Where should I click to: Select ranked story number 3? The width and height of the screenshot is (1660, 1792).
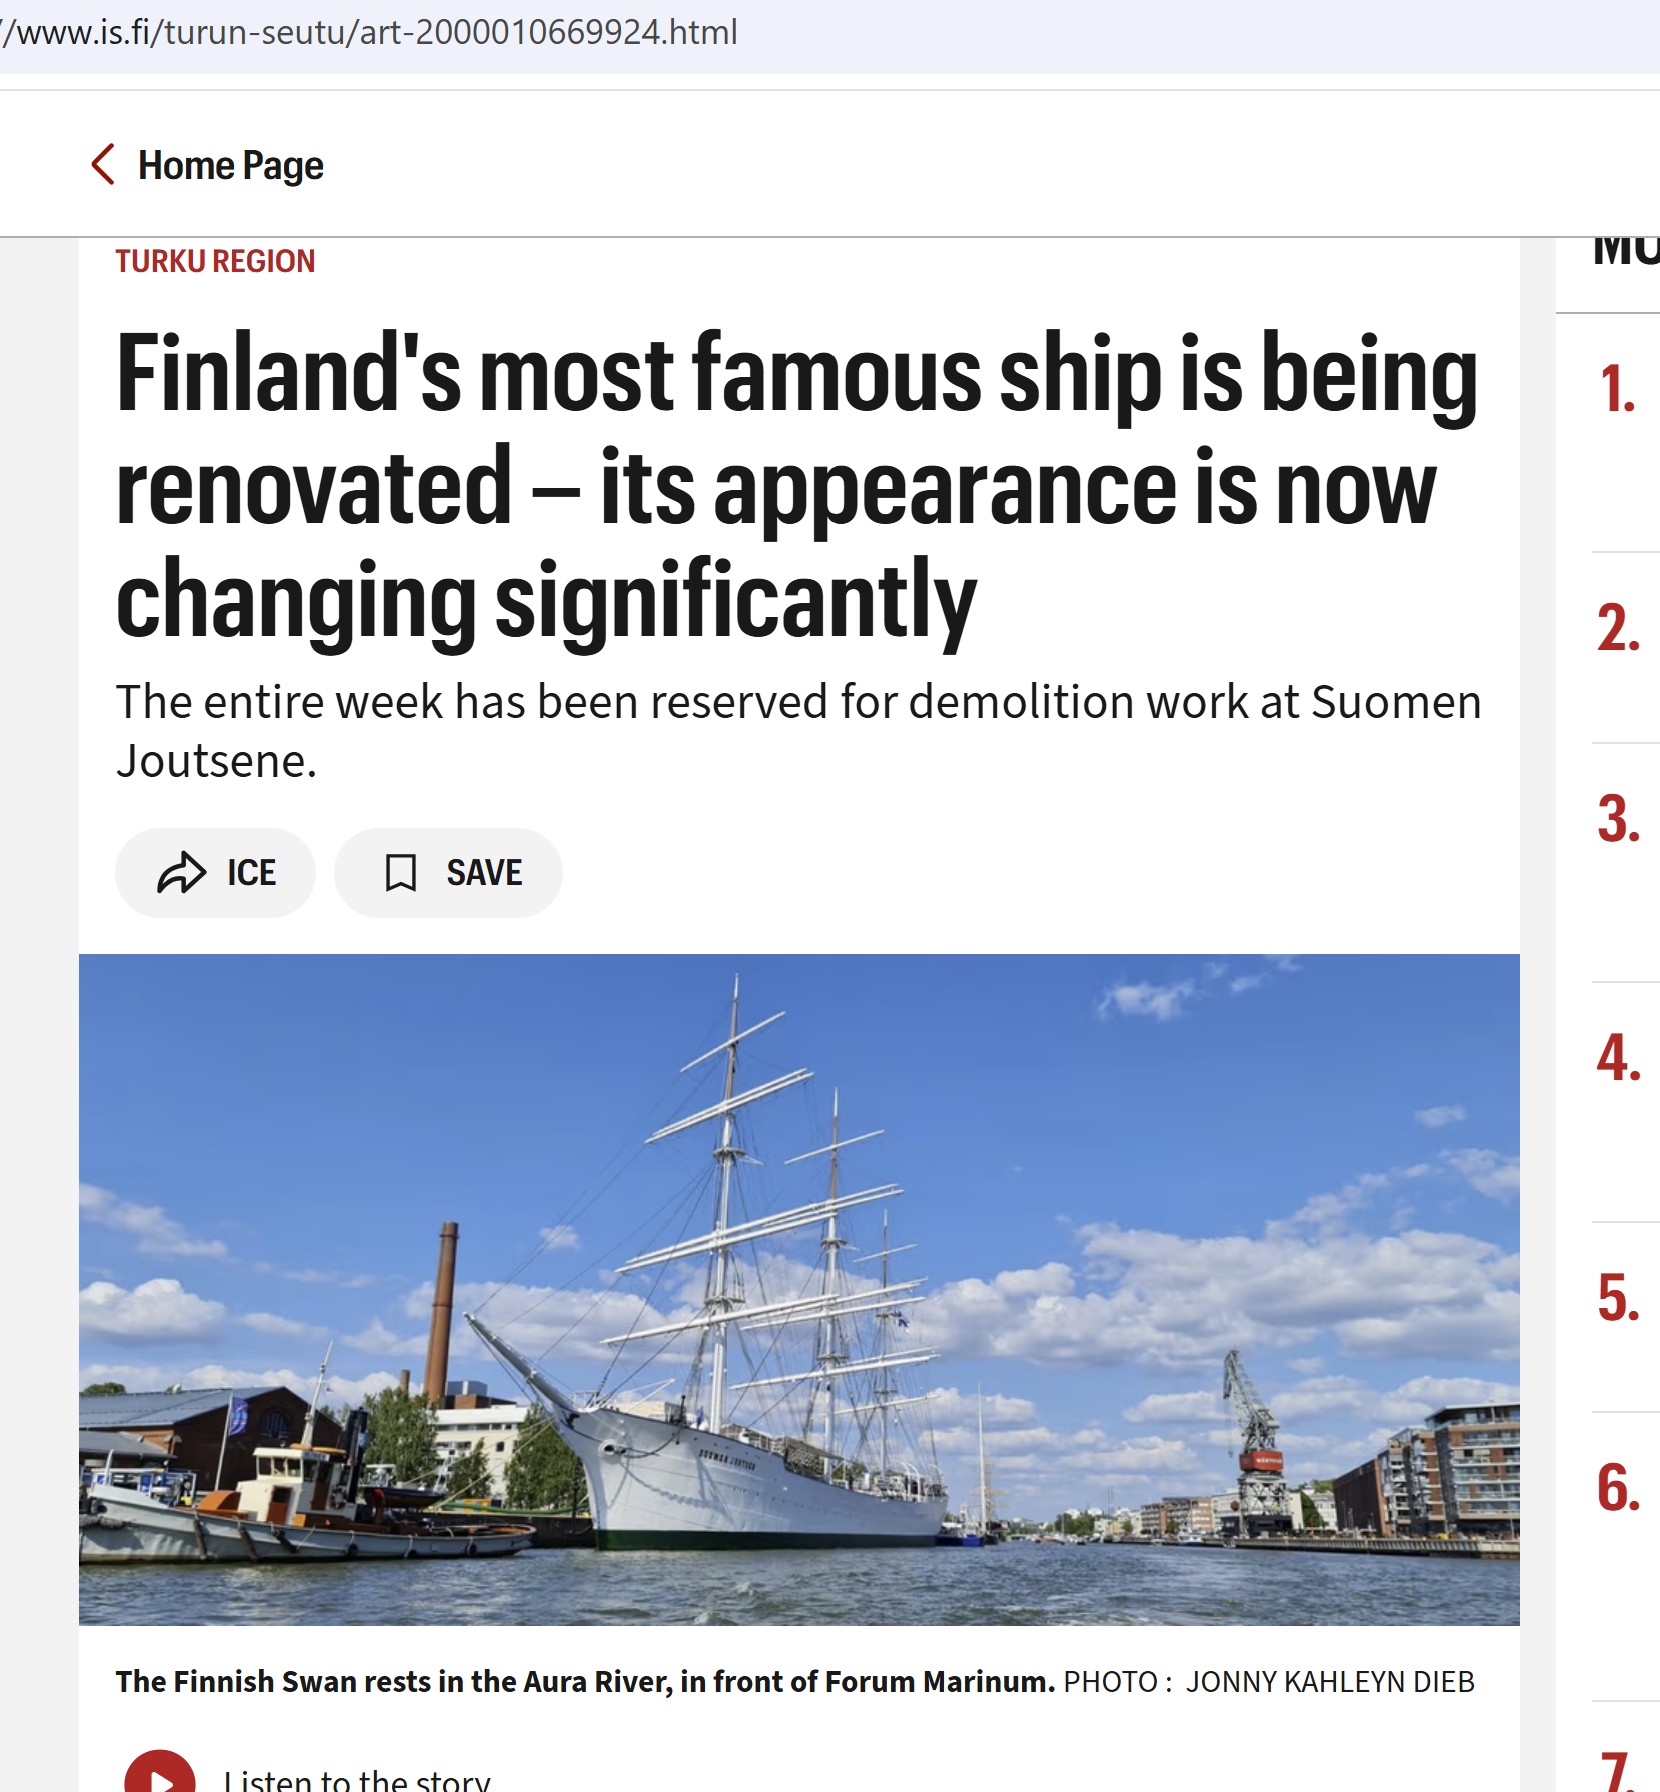[1618, 819]
